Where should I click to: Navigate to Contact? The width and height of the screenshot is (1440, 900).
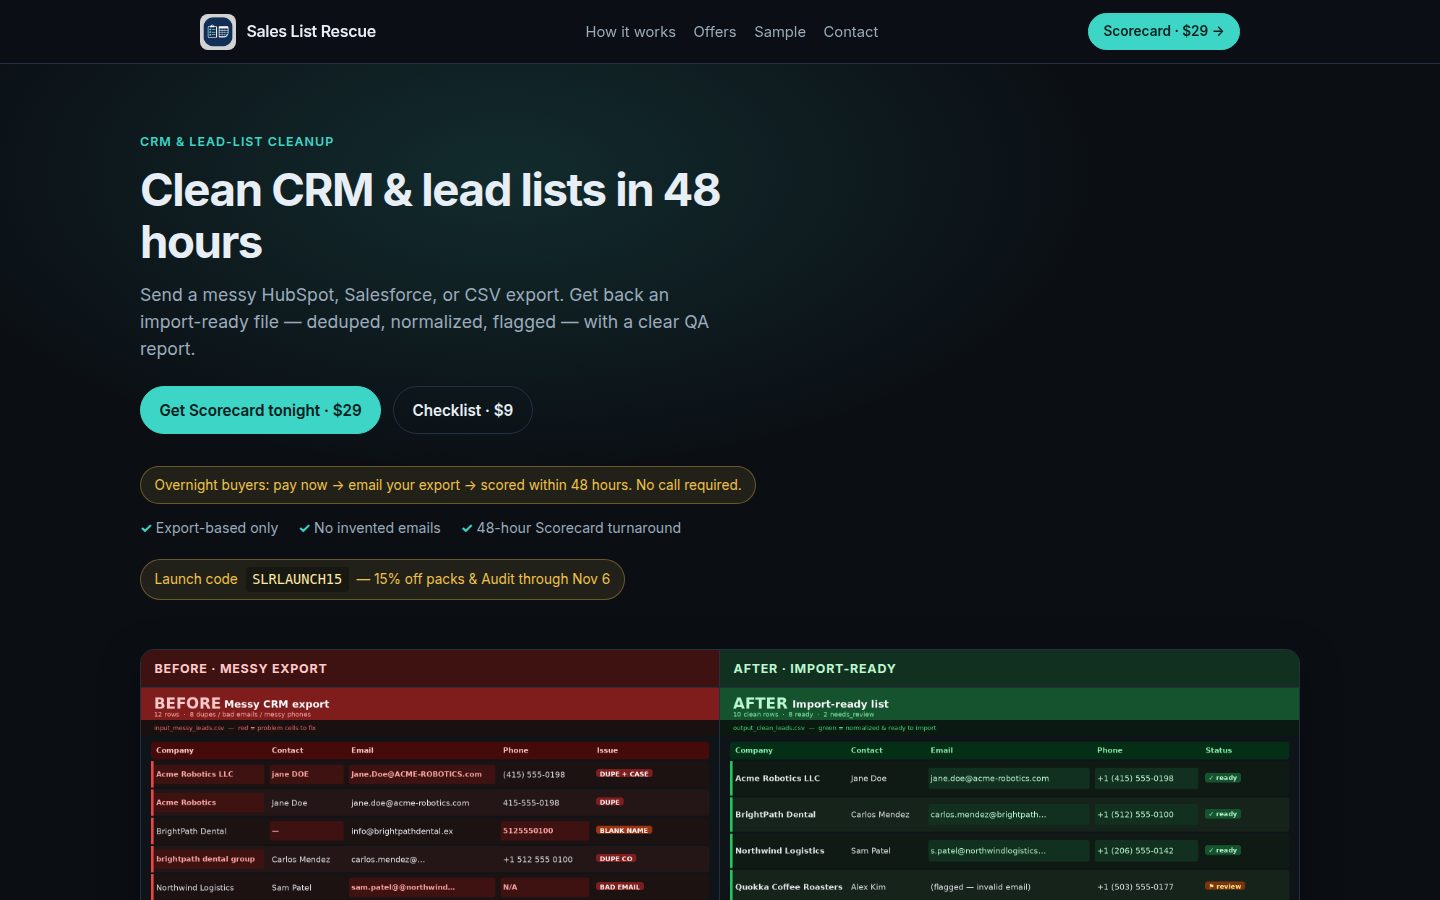[x=851, y=32]
